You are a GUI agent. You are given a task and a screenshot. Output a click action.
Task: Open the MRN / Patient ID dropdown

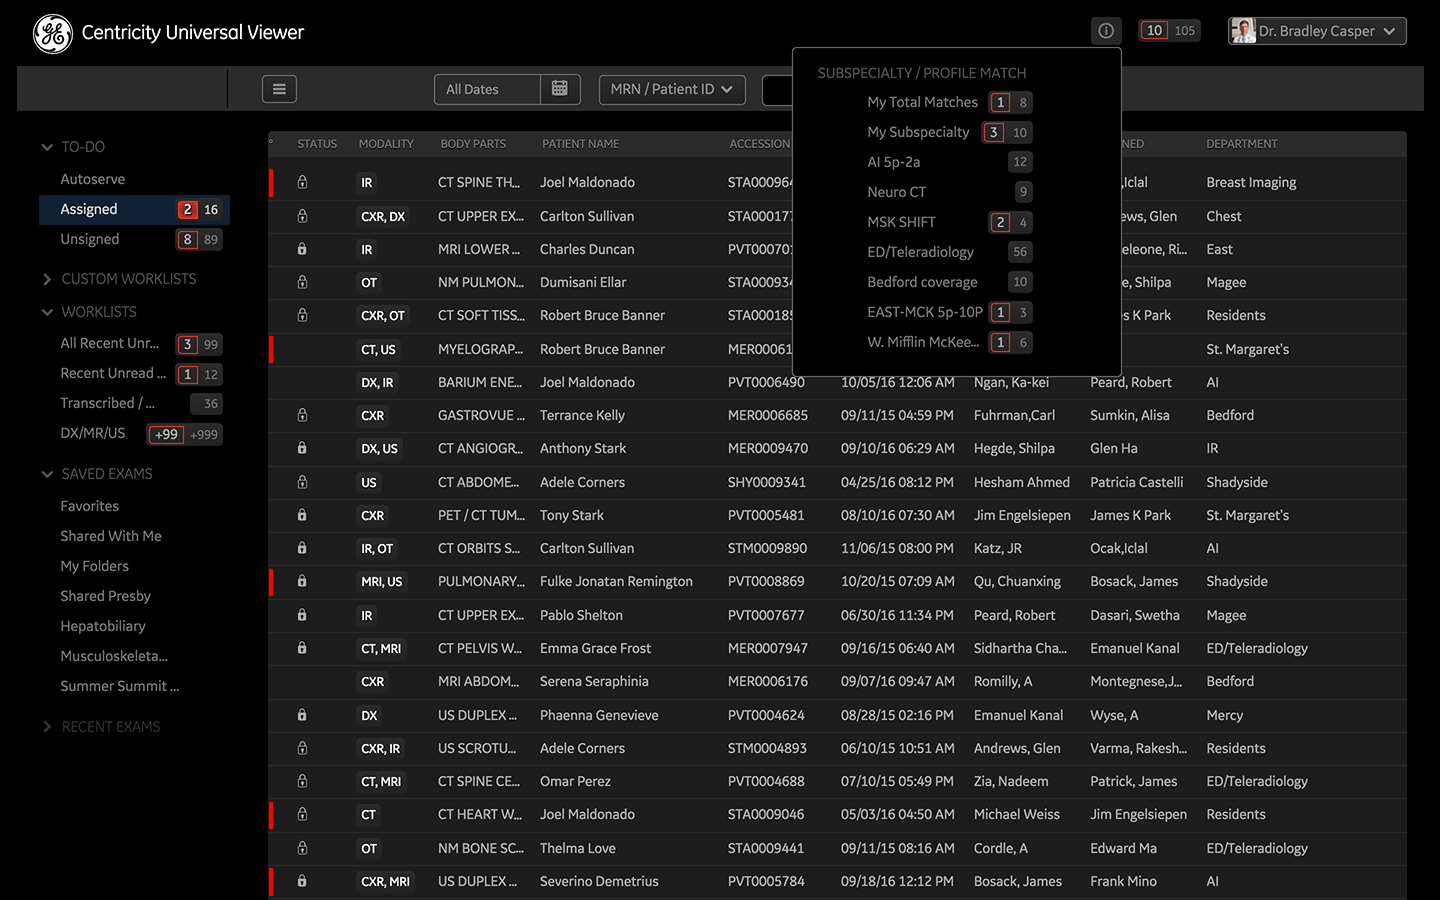[672, 89]
